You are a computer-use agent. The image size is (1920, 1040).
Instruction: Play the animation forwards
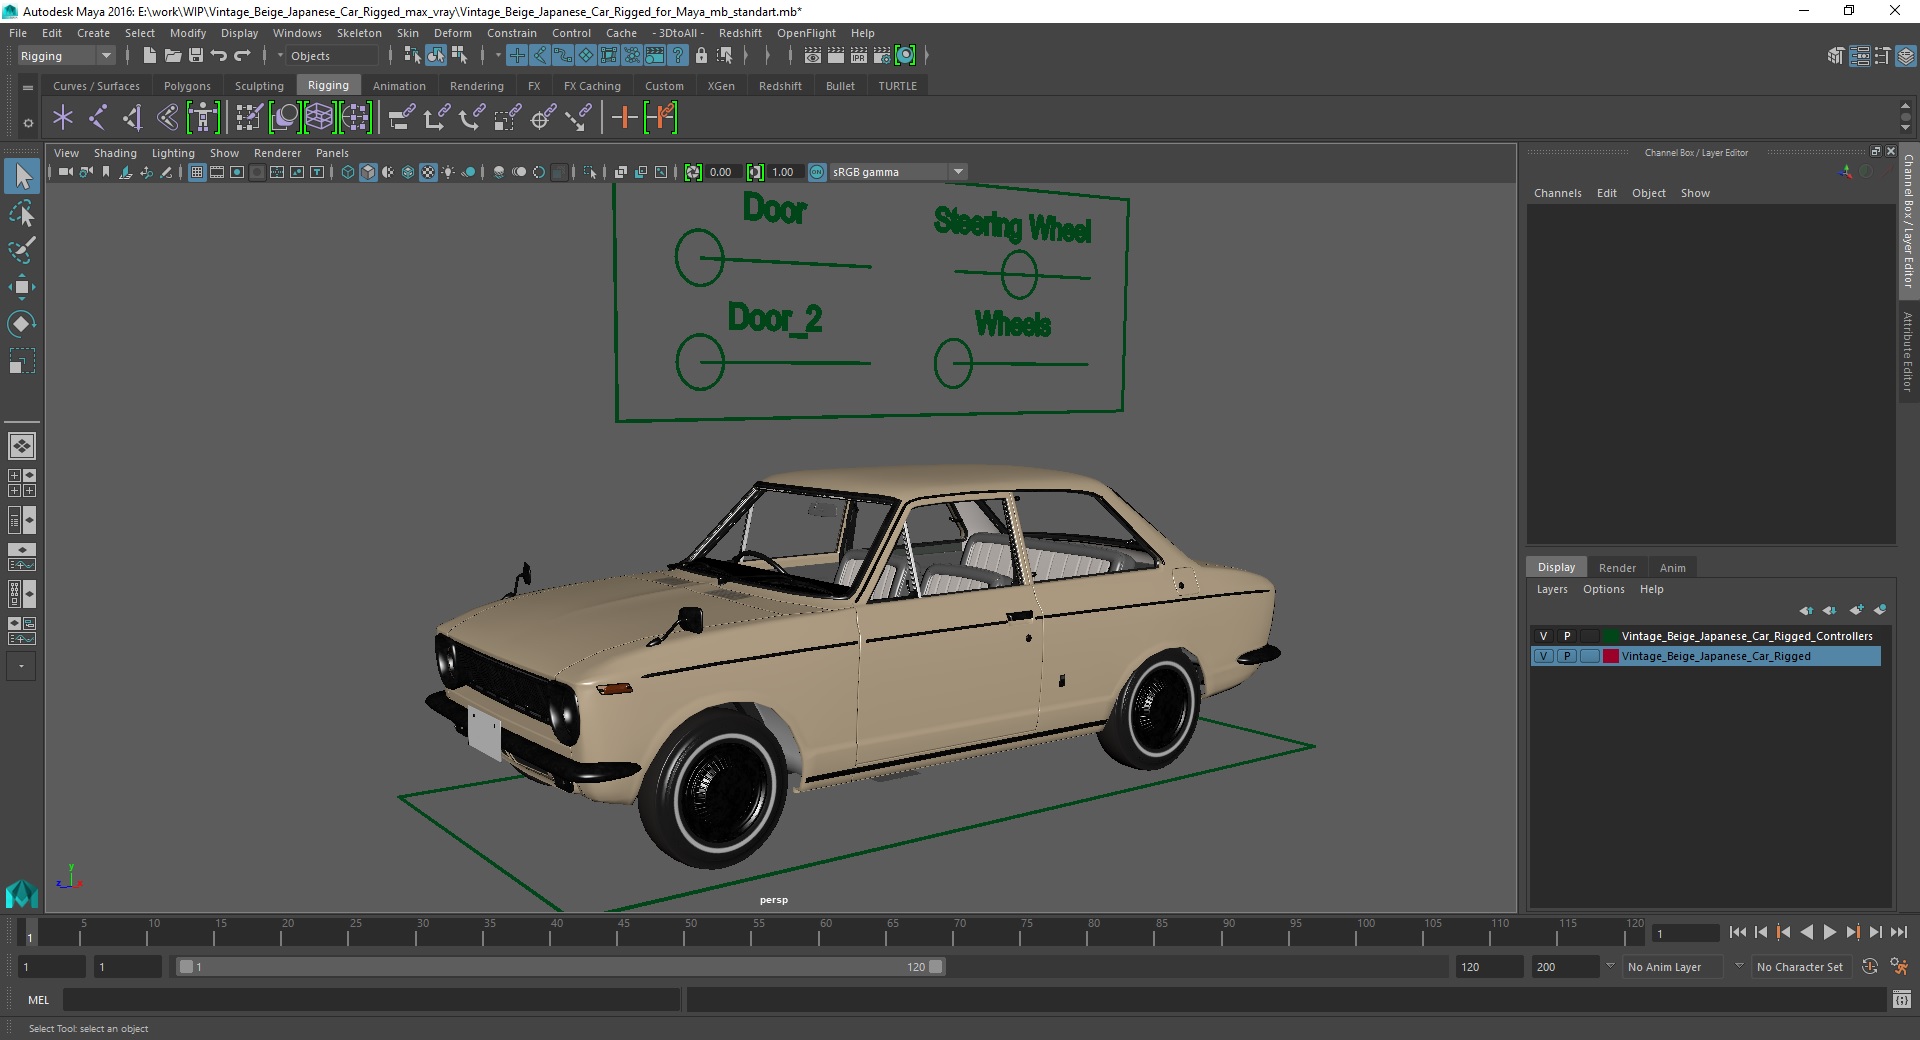coord(1829,932)
